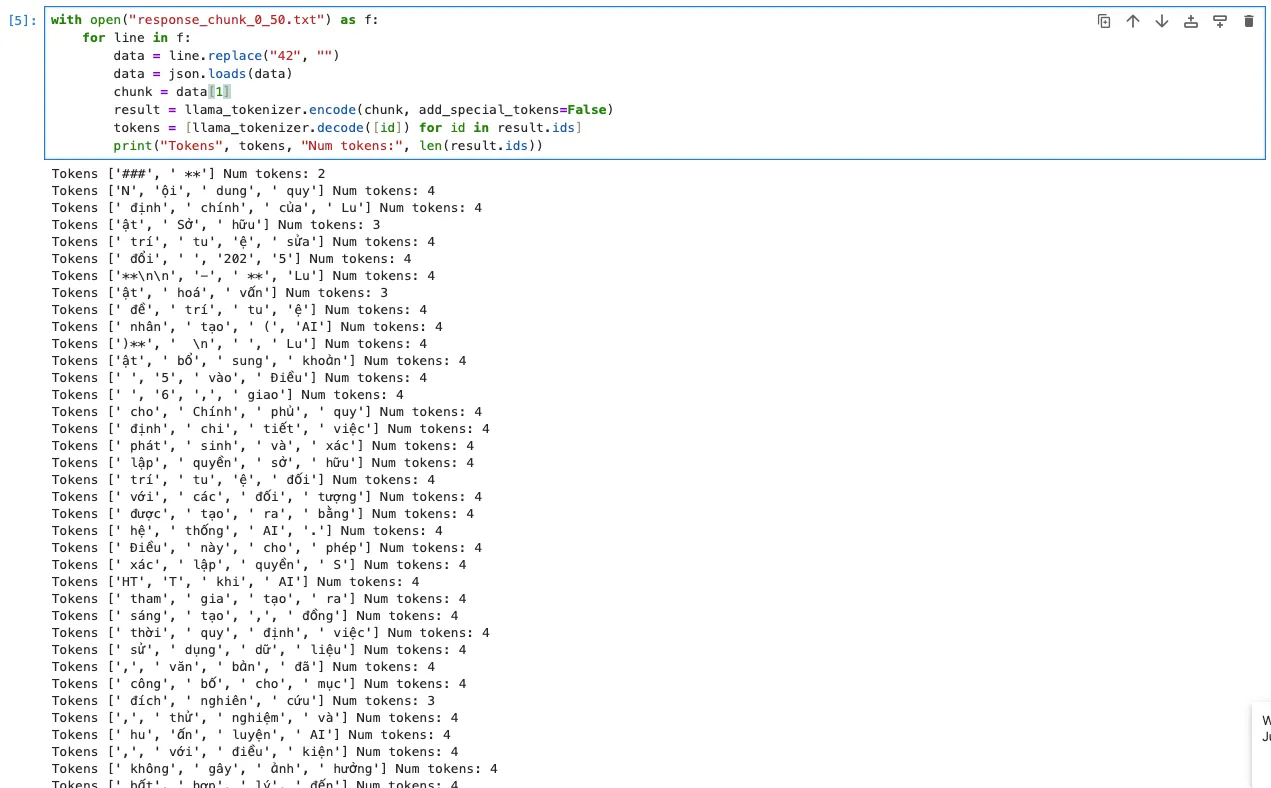Click output line with 'HT', 'T' tokens
The image size is (1271, 788).
pos(235,581)
